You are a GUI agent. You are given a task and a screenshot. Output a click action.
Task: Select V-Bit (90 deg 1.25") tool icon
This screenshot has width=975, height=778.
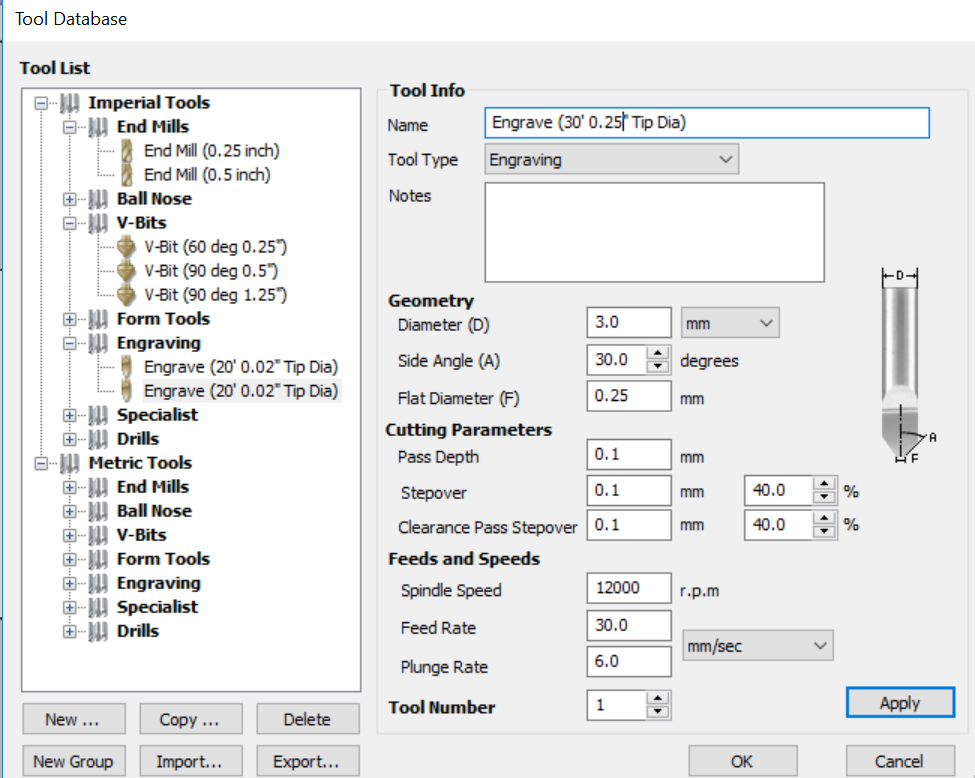[126, 295]
